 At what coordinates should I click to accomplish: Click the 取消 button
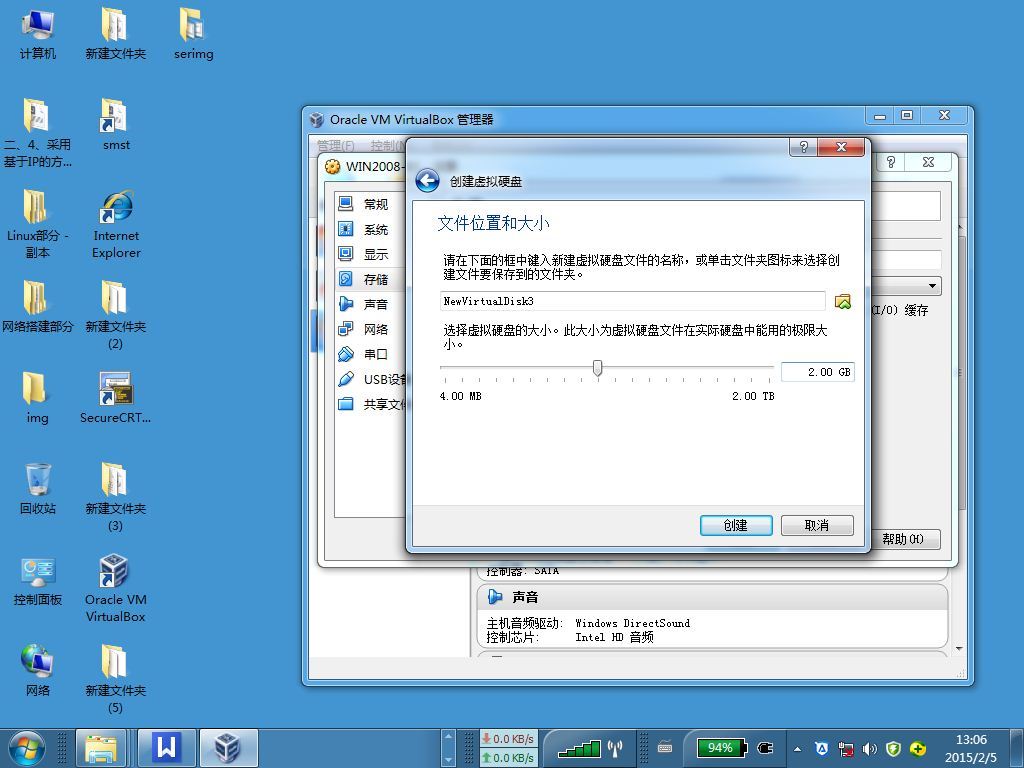tap(817, 525)
